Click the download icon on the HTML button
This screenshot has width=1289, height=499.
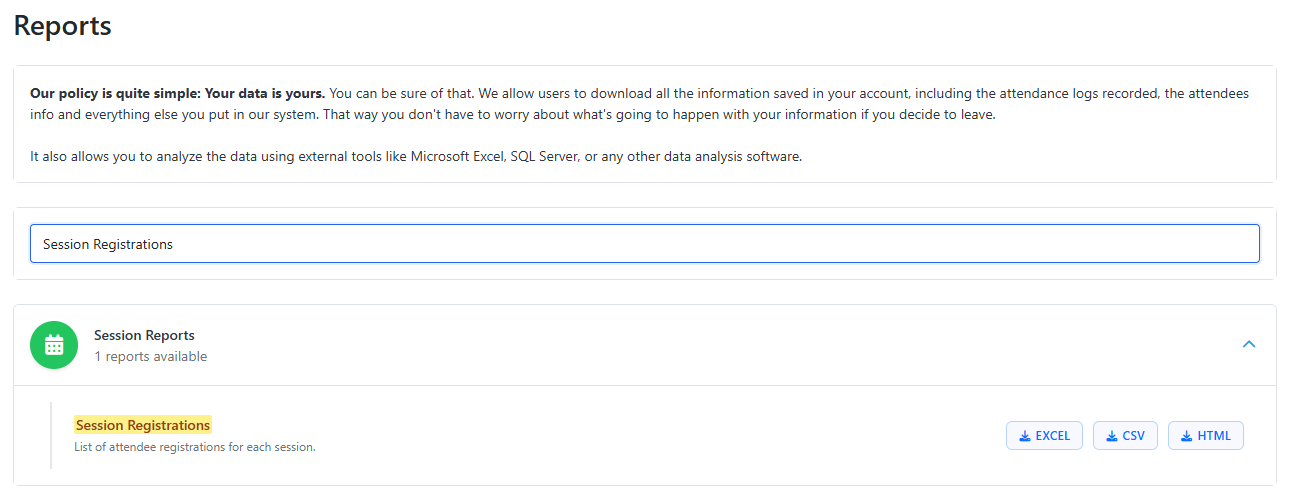coord(1186,436)
